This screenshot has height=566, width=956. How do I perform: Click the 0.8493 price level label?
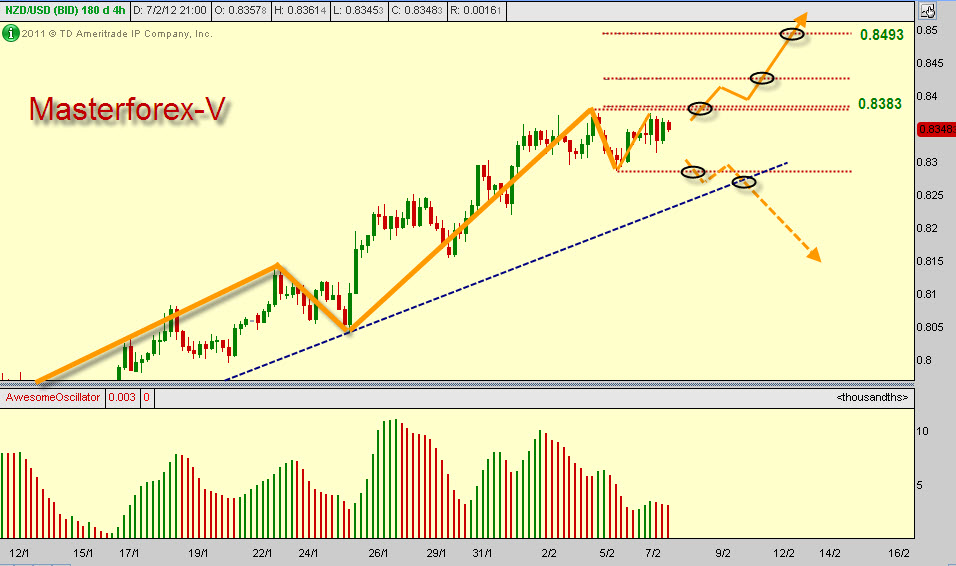point(881,34)
